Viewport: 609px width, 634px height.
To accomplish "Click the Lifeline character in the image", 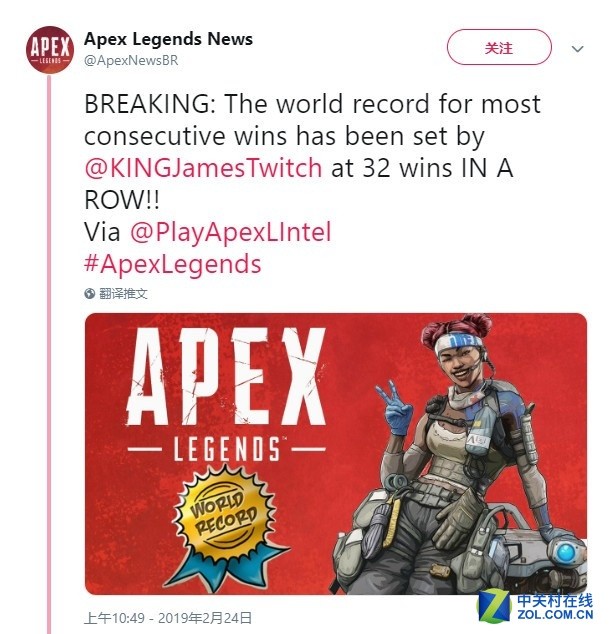I will [461, 453].
